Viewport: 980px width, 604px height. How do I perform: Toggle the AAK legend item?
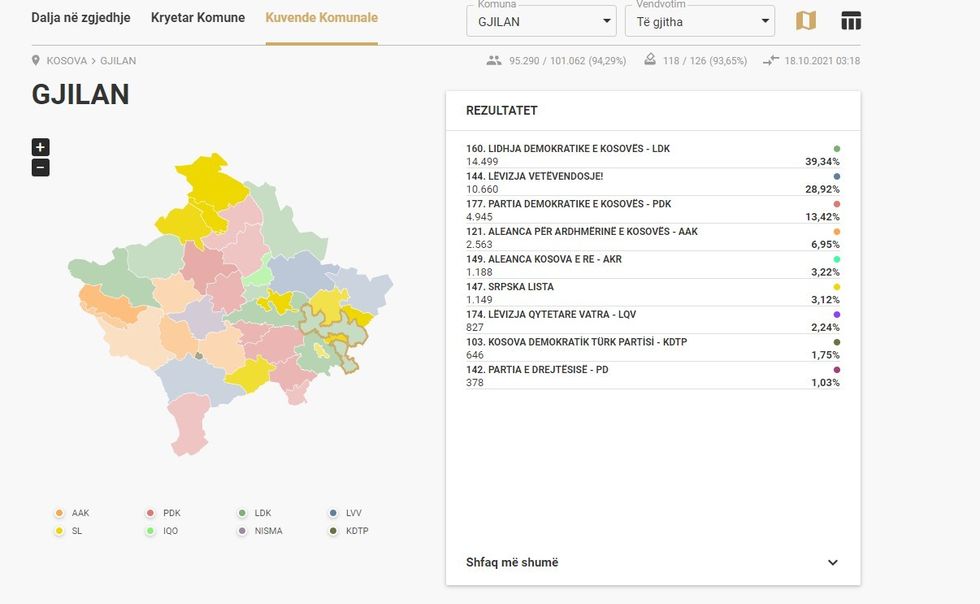point(72,513)
